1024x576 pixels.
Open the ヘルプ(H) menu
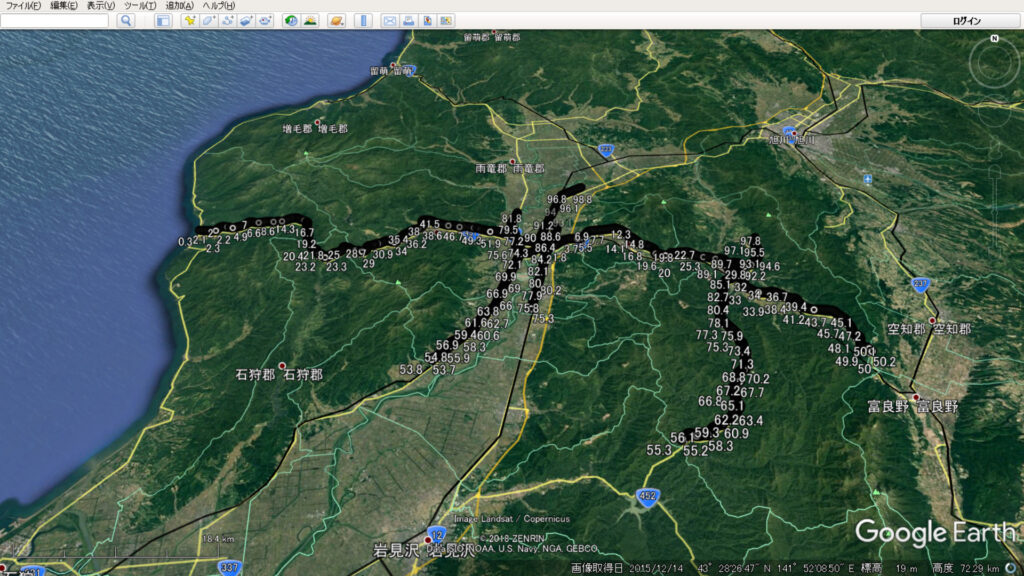pyautogui.click(x=218, y=5)
